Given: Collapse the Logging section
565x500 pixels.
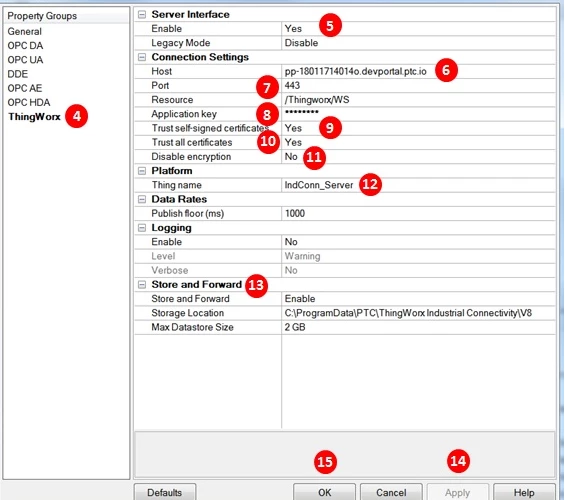Looking at the screenshot, I should coord(142,228).
